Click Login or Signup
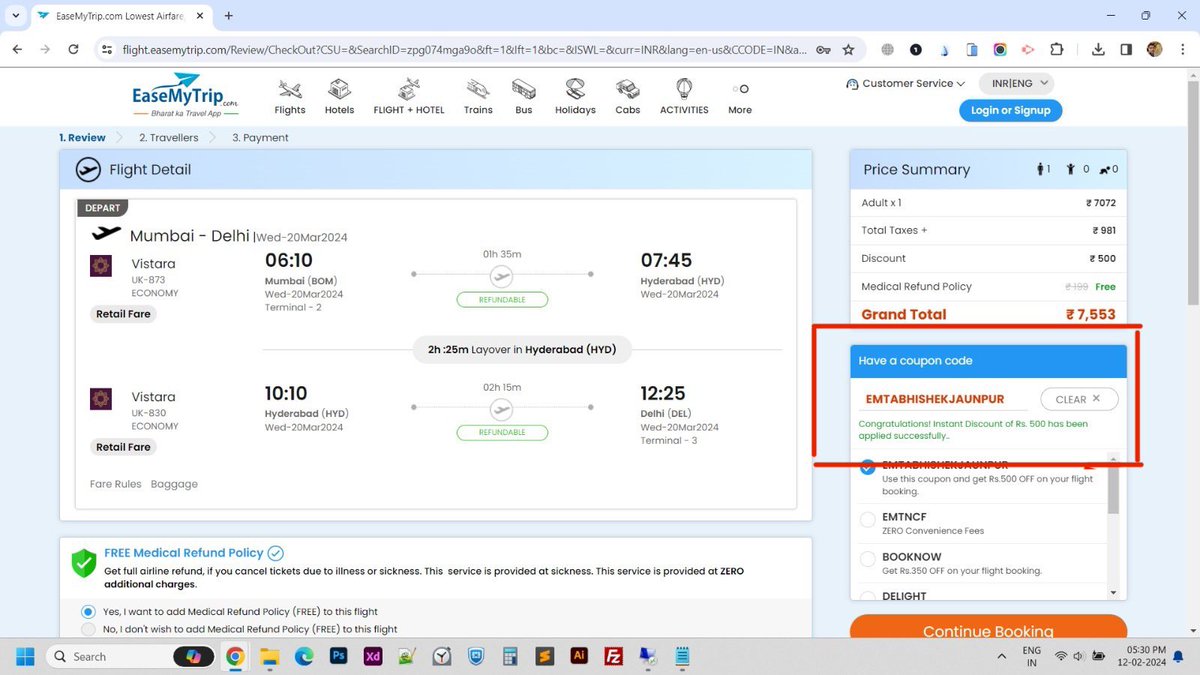This screenshot has width=1200, height=675. tap(1010, 110)
